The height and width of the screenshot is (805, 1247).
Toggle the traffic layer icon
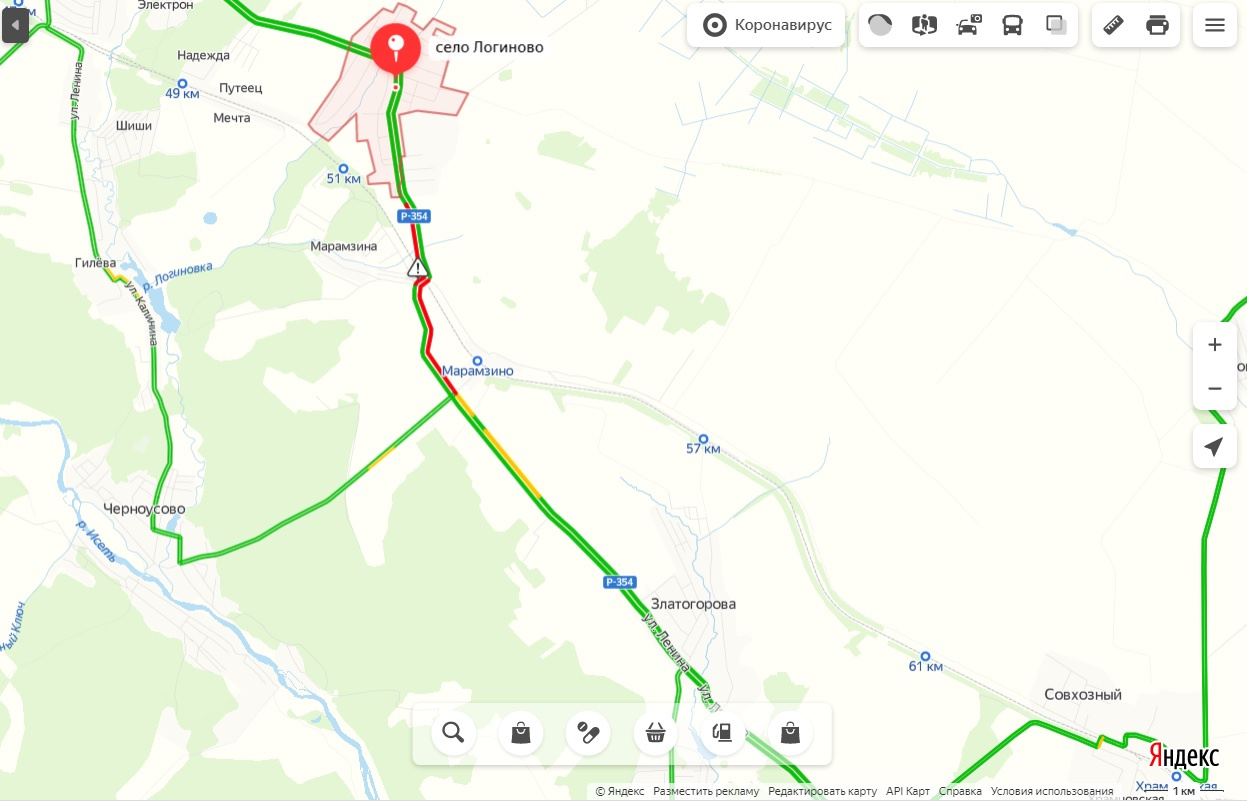(x=880, y=25)
